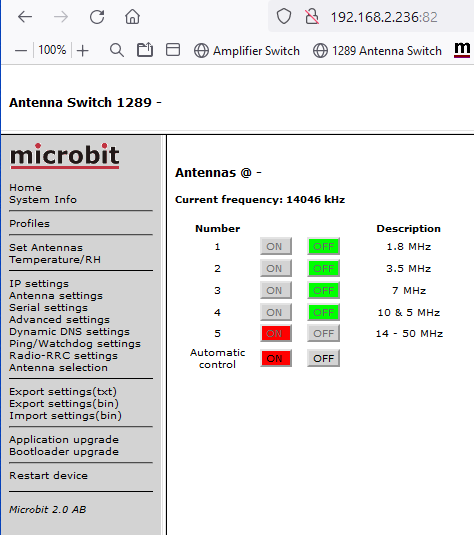Click OFF for antenna 3 (7 MHz)
Image resolution: width=474 pixels, height=535 pixels.
323,290
